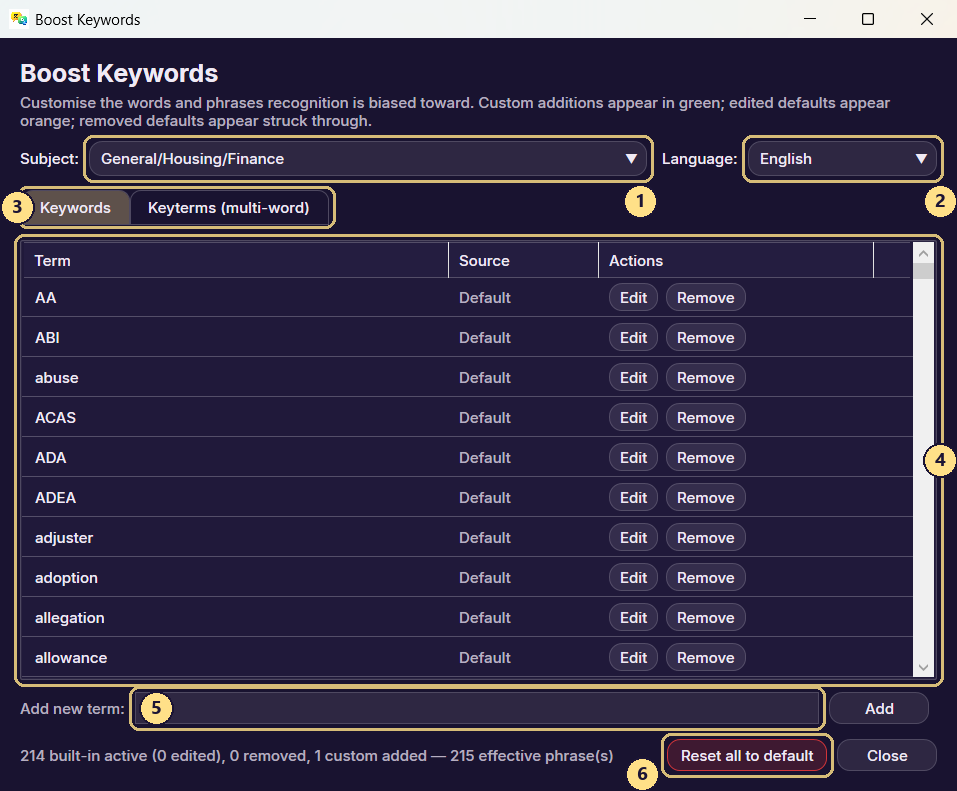Screen dimensions: 957x791
Task: Edit the ABI term
Action: (x=633, y=338)
